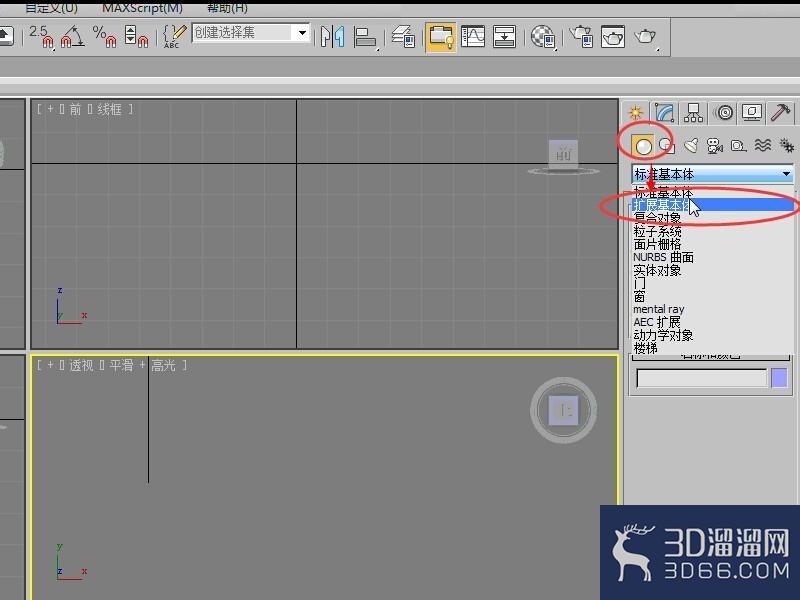Choose NURBS 曲面 from the list
800x600 pixels.
click(712, 257)
